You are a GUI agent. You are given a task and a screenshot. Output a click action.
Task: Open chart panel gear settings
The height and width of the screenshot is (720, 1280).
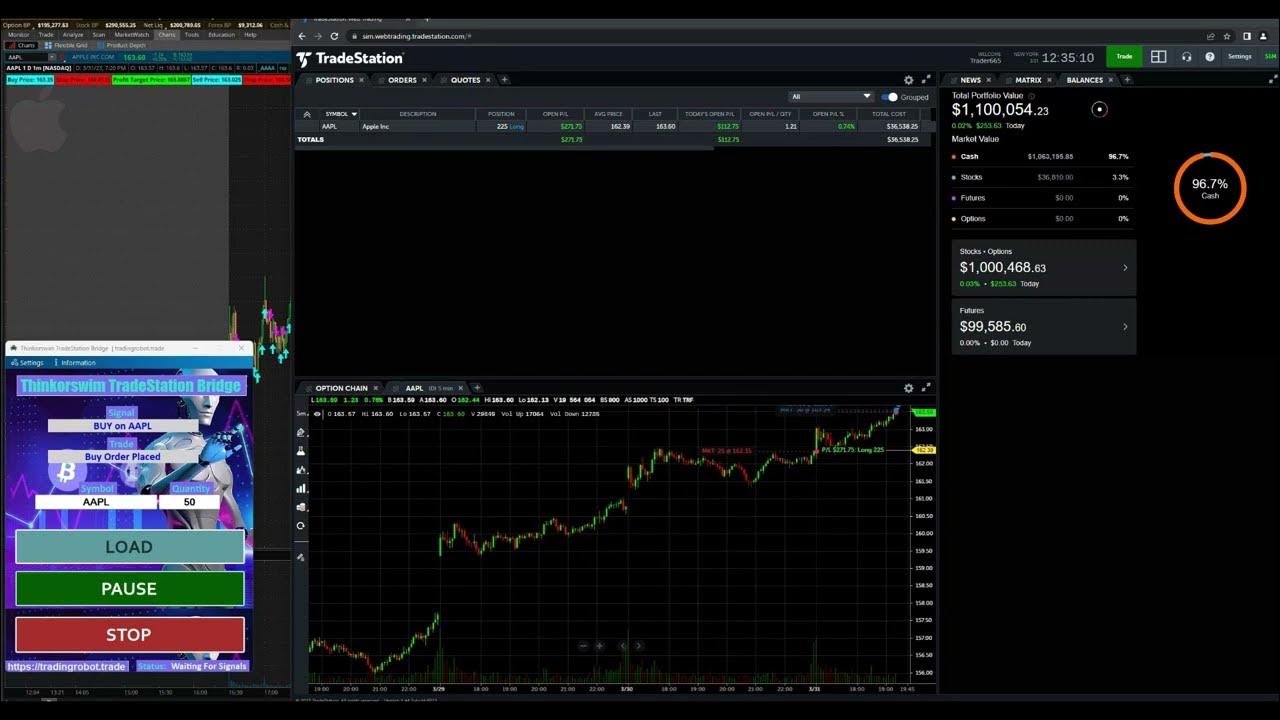coord(908,388)
